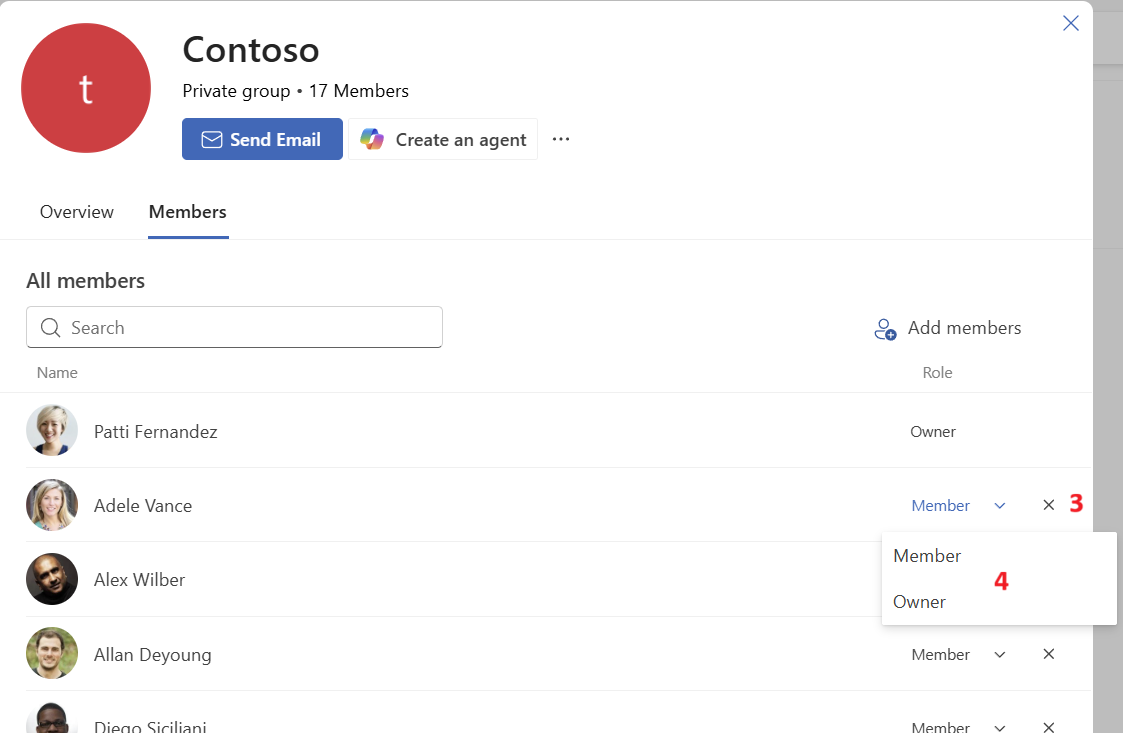Viewport: 1123px width, 733px height.
Task: Click the member Search field
Action: (234, 327)
